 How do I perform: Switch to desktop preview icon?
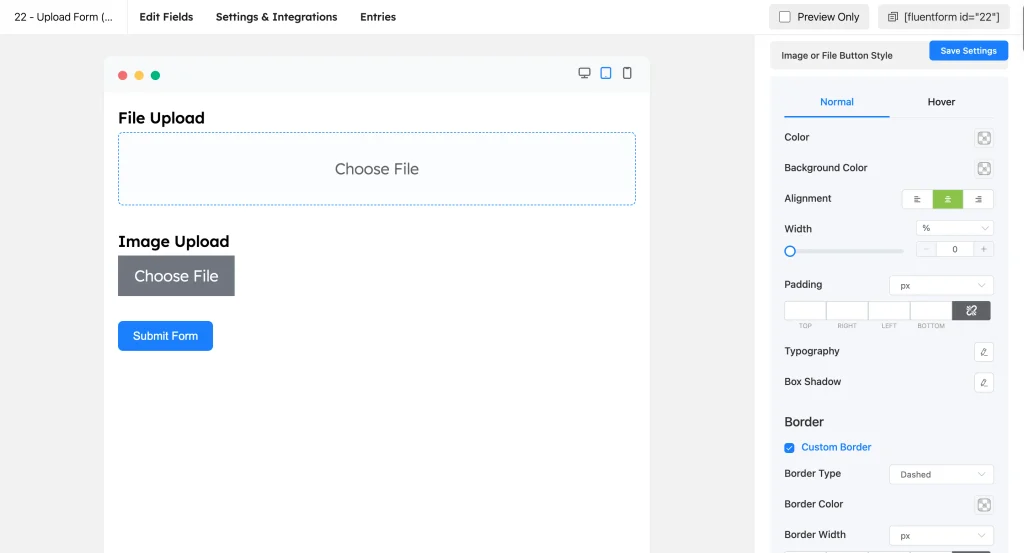click(584, 73)
